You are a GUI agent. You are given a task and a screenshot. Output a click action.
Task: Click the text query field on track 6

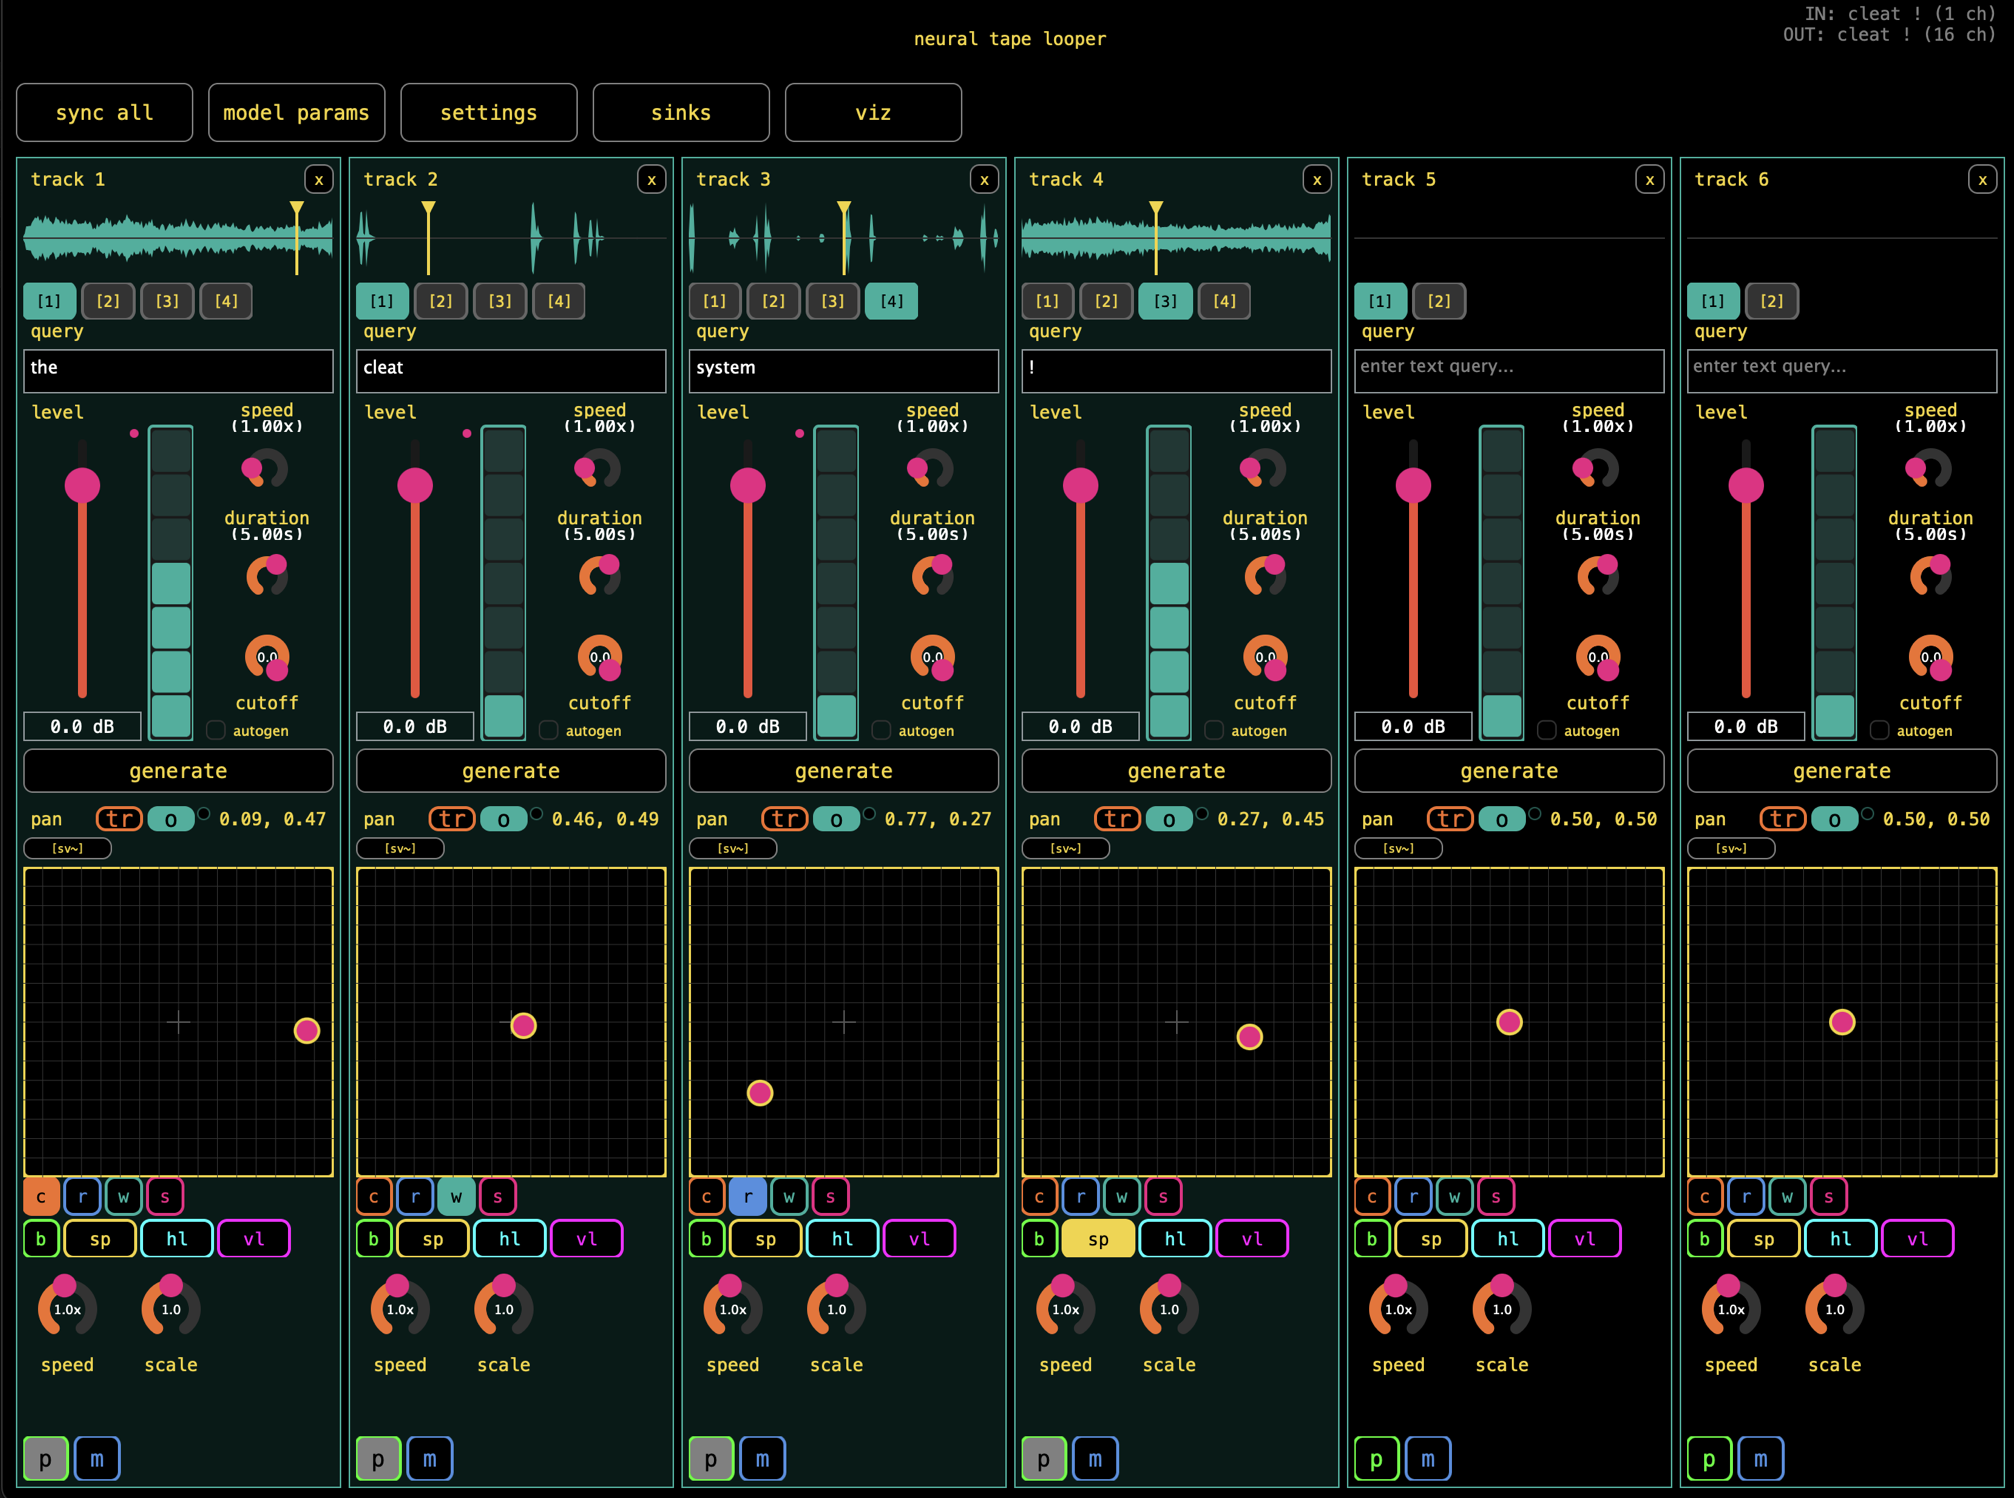click(x=1841, y=369)
